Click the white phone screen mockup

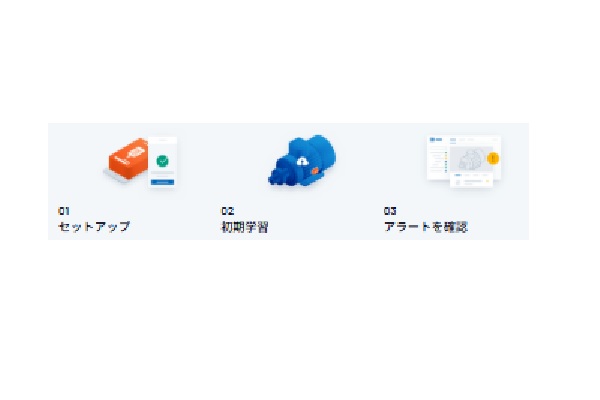(x=163, y=162)
